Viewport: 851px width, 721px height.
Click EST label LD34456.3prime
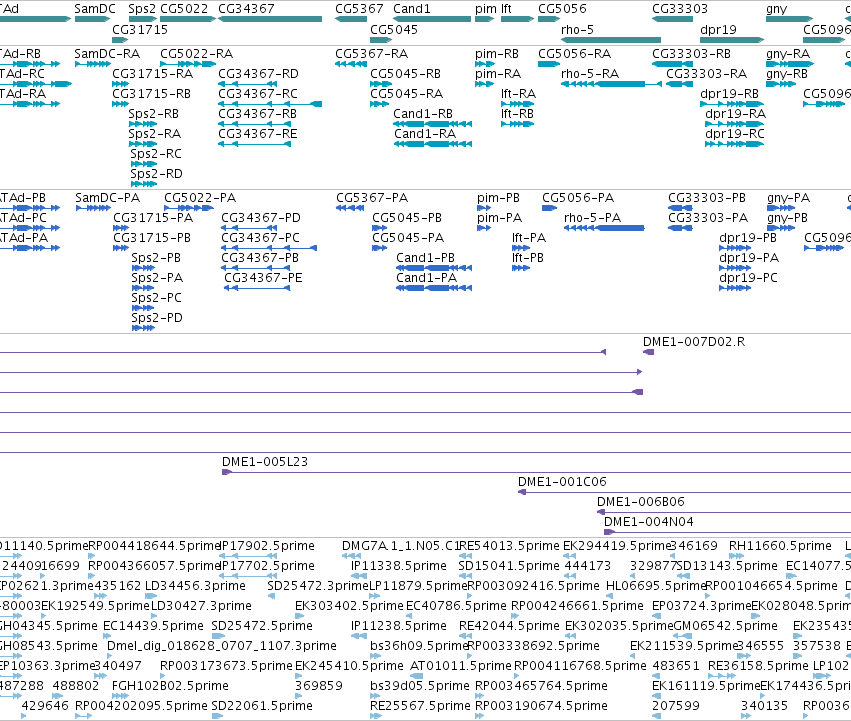(x=195, y=585)
